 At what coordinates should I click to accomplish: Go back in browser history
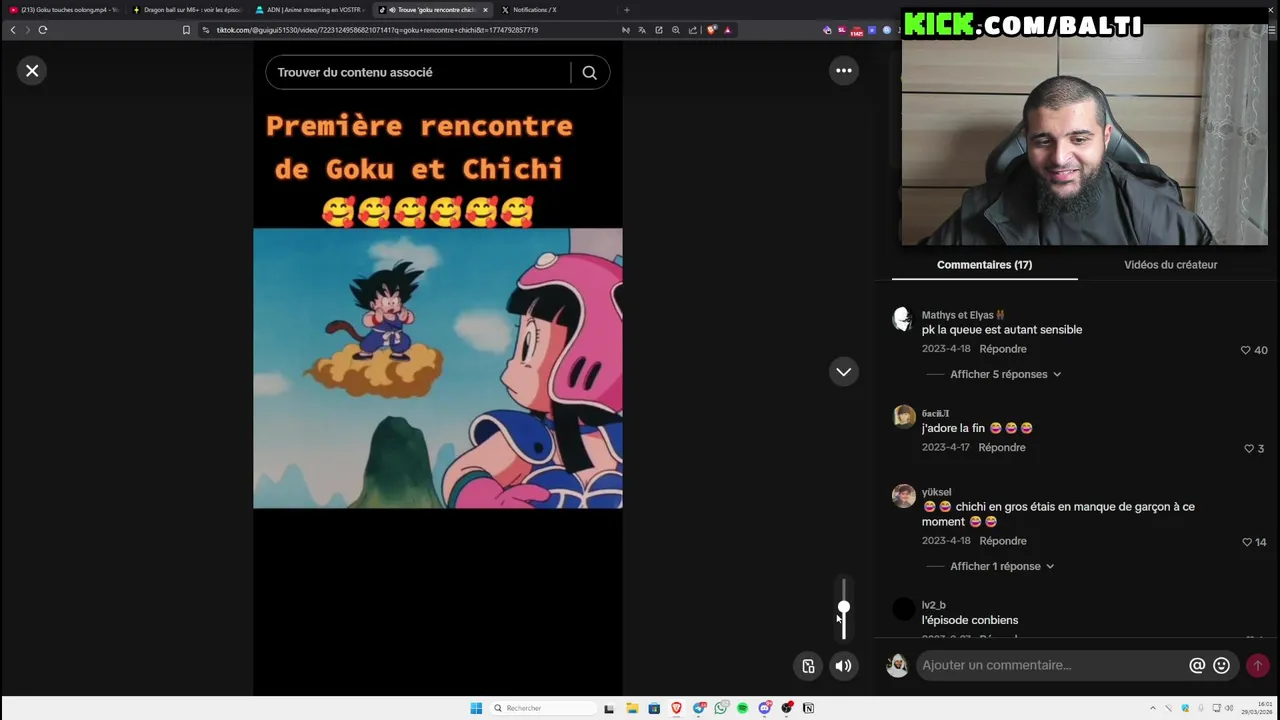pyautogui.click(x=13, y=30)
